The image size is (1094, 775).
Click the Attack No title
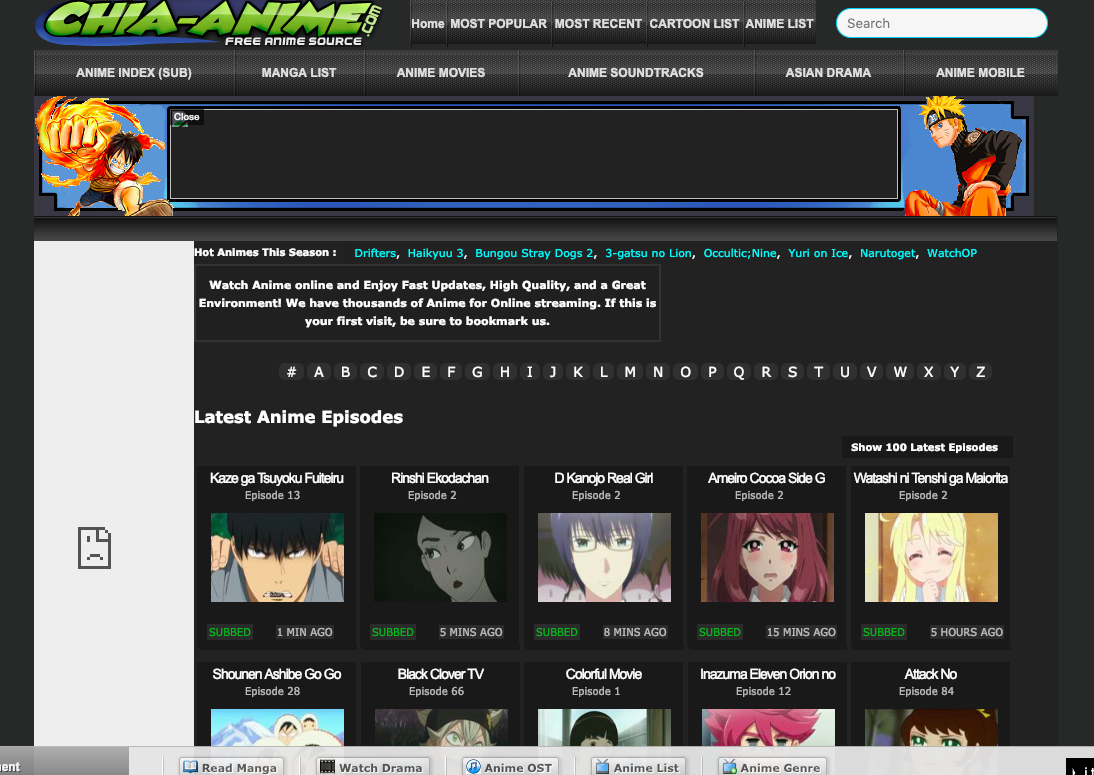pyautogui.click(x=931, y=675)
